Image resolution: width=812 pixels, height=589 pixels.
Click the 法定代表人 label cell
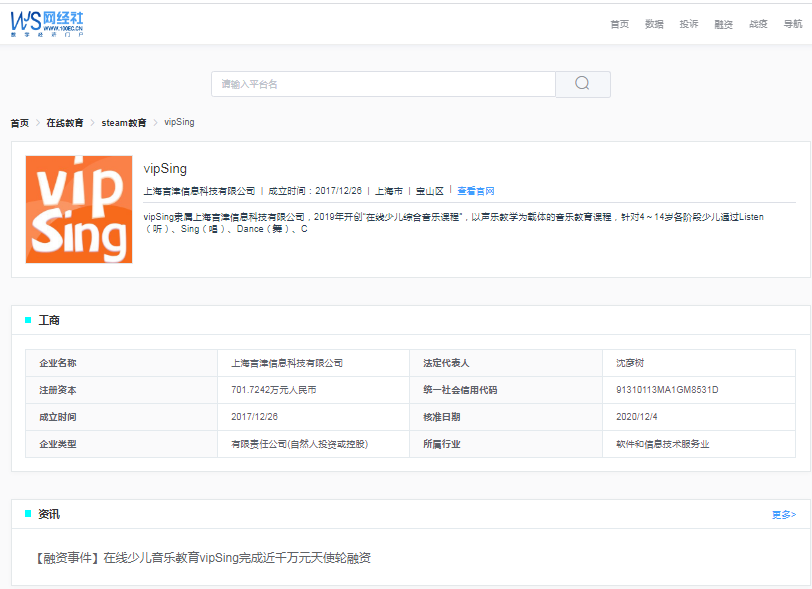[x=506, y=363]
